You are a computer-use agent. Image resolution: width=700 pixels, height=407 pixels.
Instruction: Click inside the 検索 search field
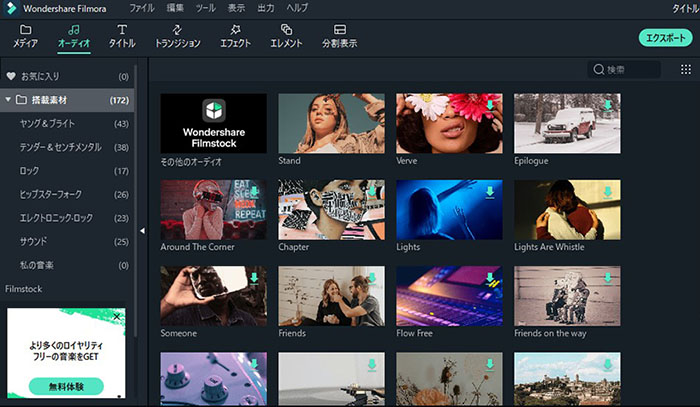pos(624,70)
